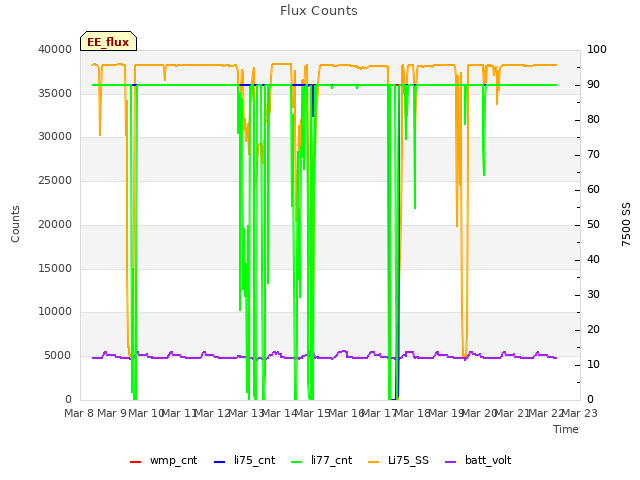Click the Mar 8 x-axis date label

pos(79,413)
